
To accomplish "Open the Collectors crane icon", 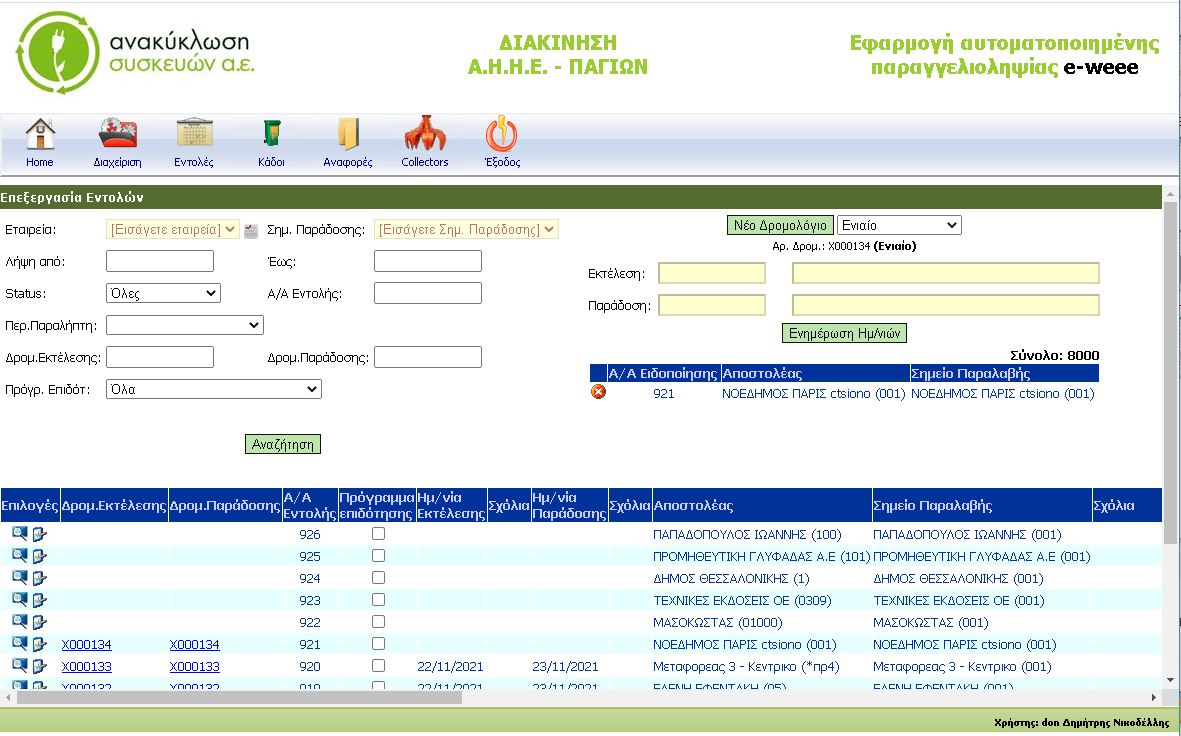I will pos(425,133).
